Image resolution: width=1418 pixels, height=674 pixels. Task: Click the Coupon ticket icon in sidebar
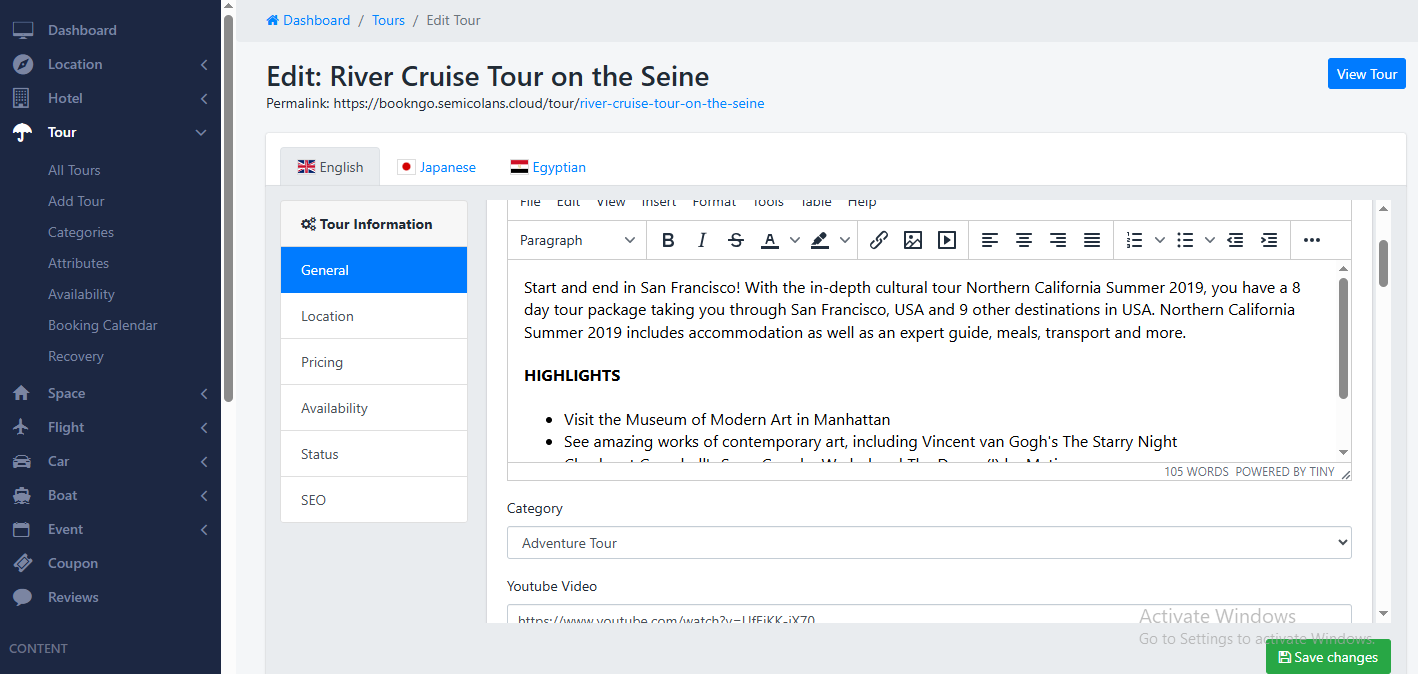[22, 563]
